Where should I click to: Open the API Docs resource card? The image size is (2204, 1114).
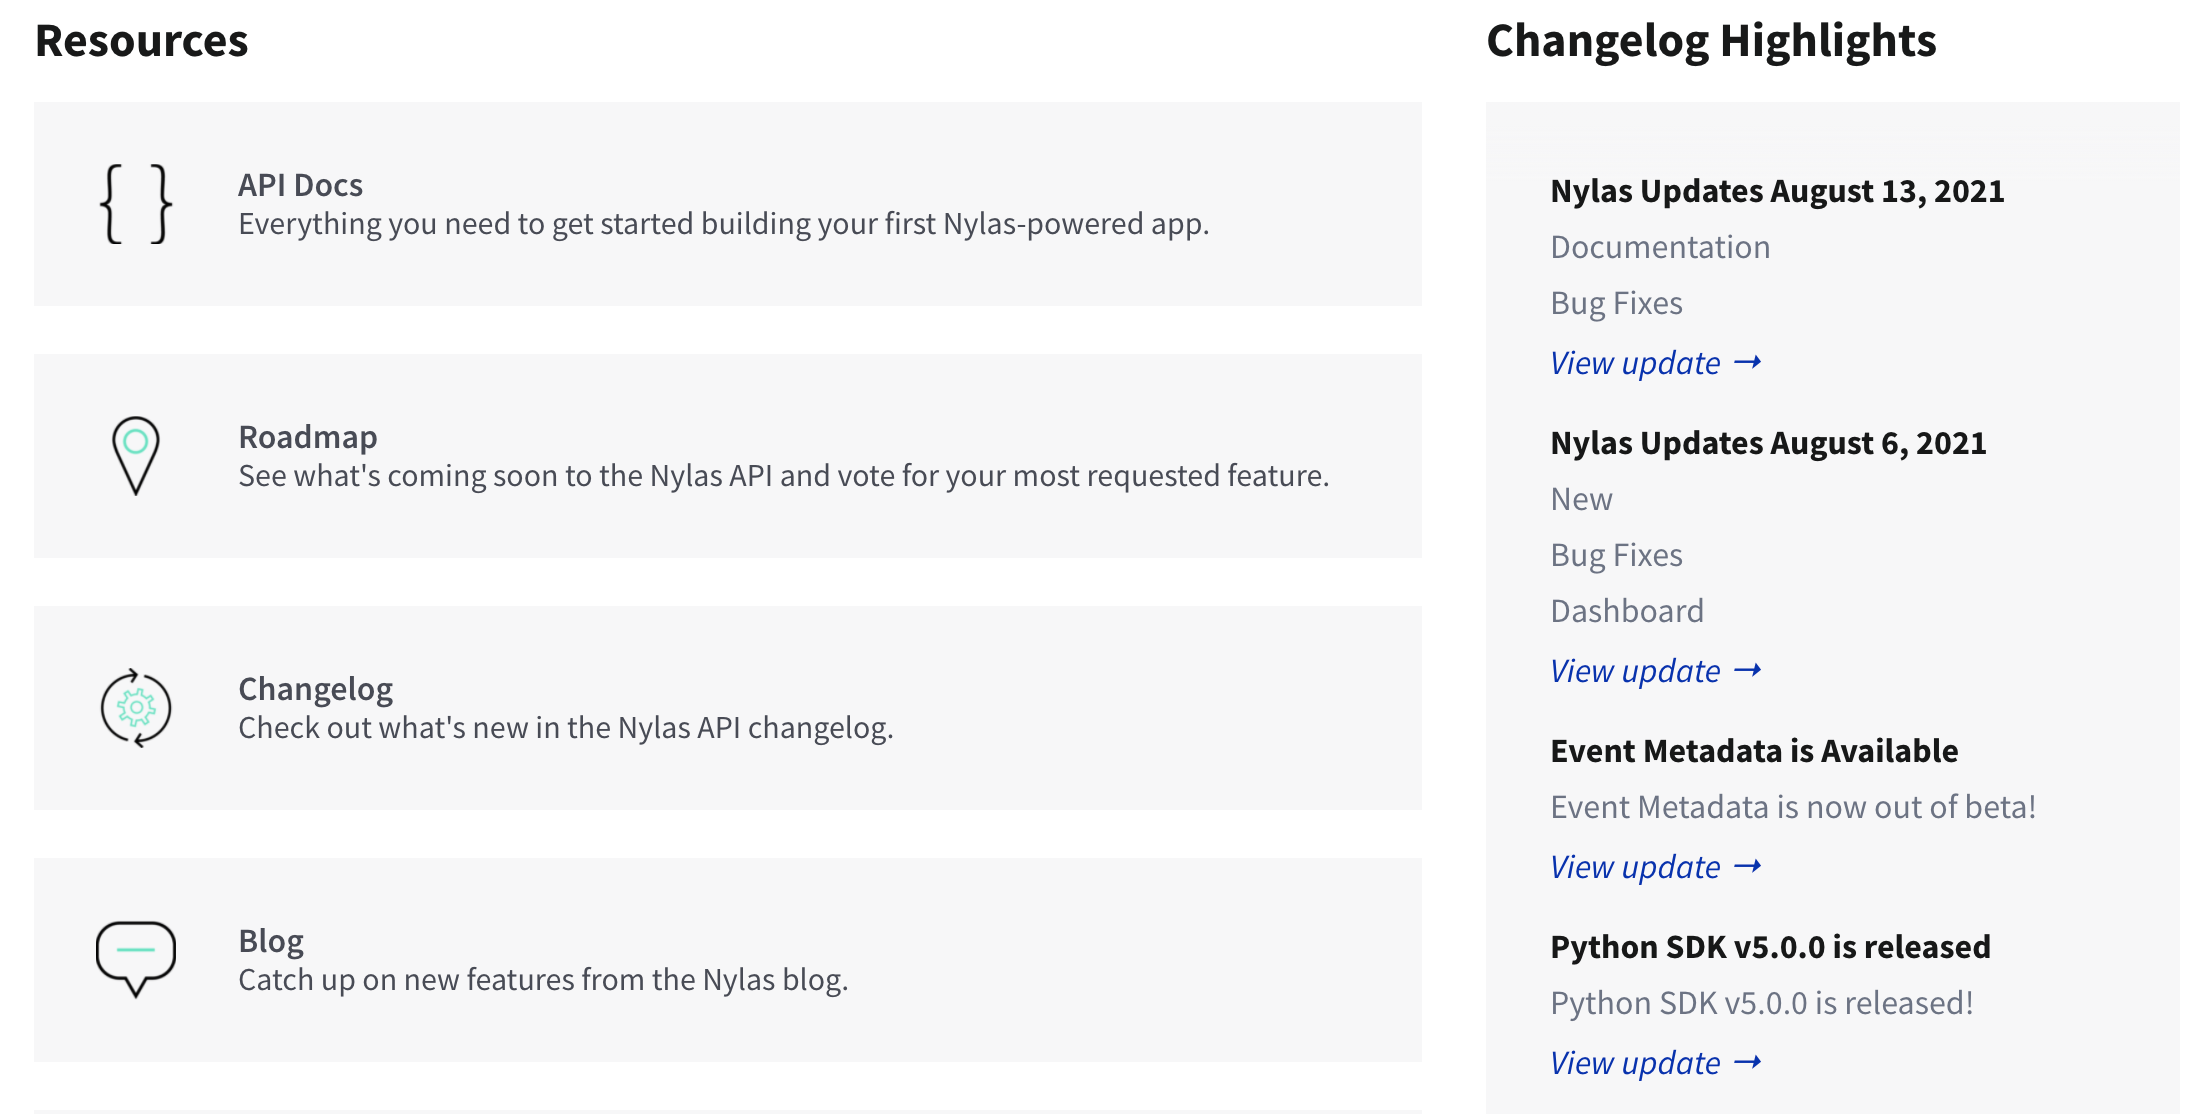[727, 203]
